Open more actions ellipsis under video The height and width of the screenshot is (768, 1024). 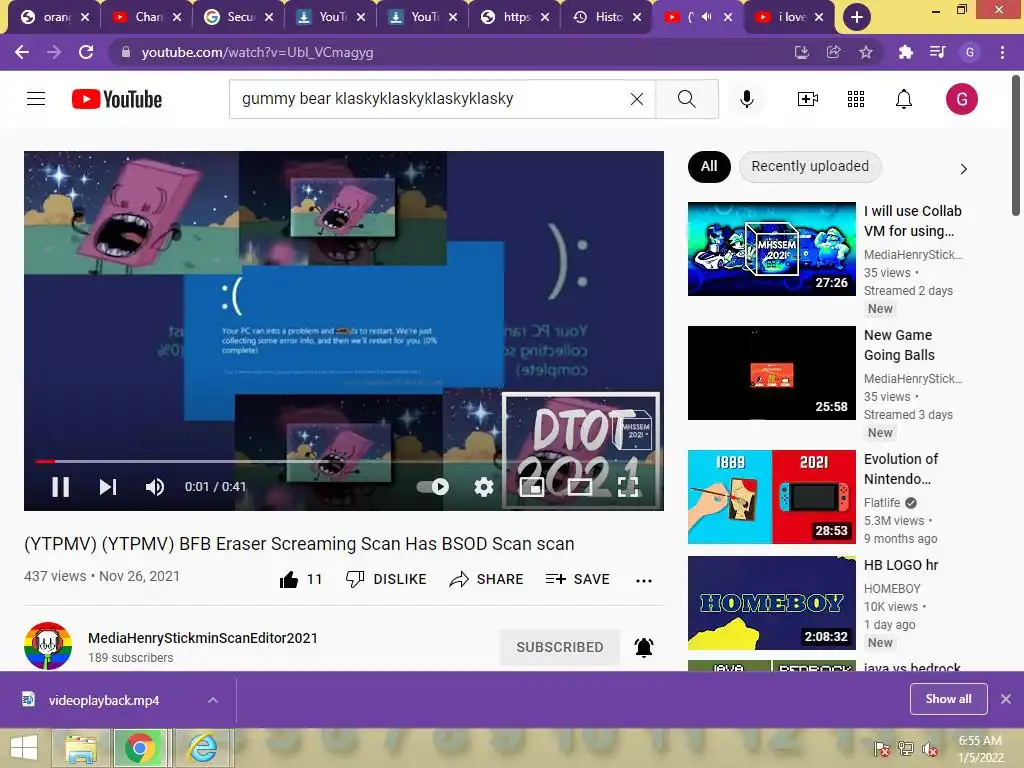644,580
